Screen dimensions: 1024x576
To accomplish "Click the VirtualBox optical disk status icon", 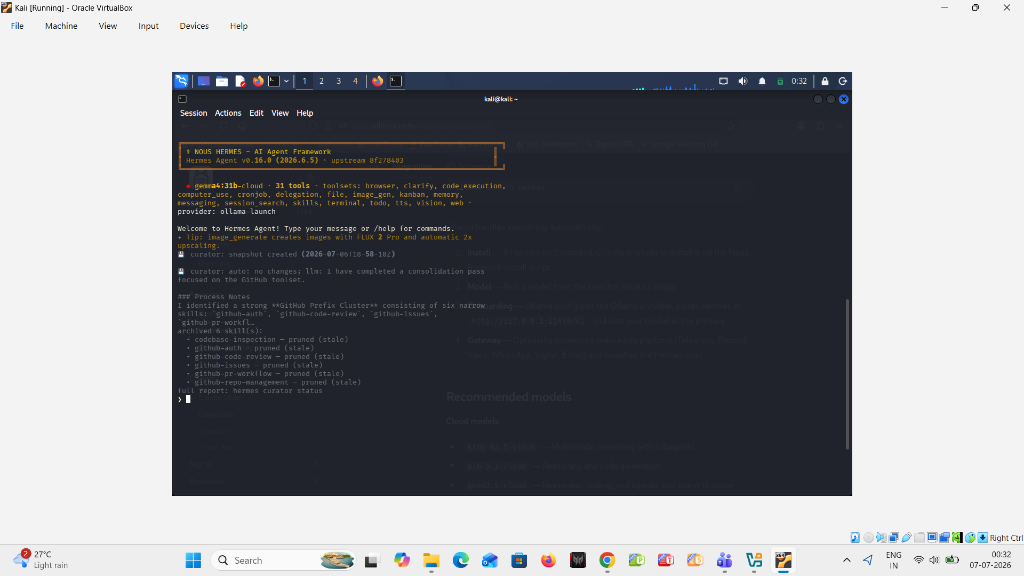I will tap(868, 537).
